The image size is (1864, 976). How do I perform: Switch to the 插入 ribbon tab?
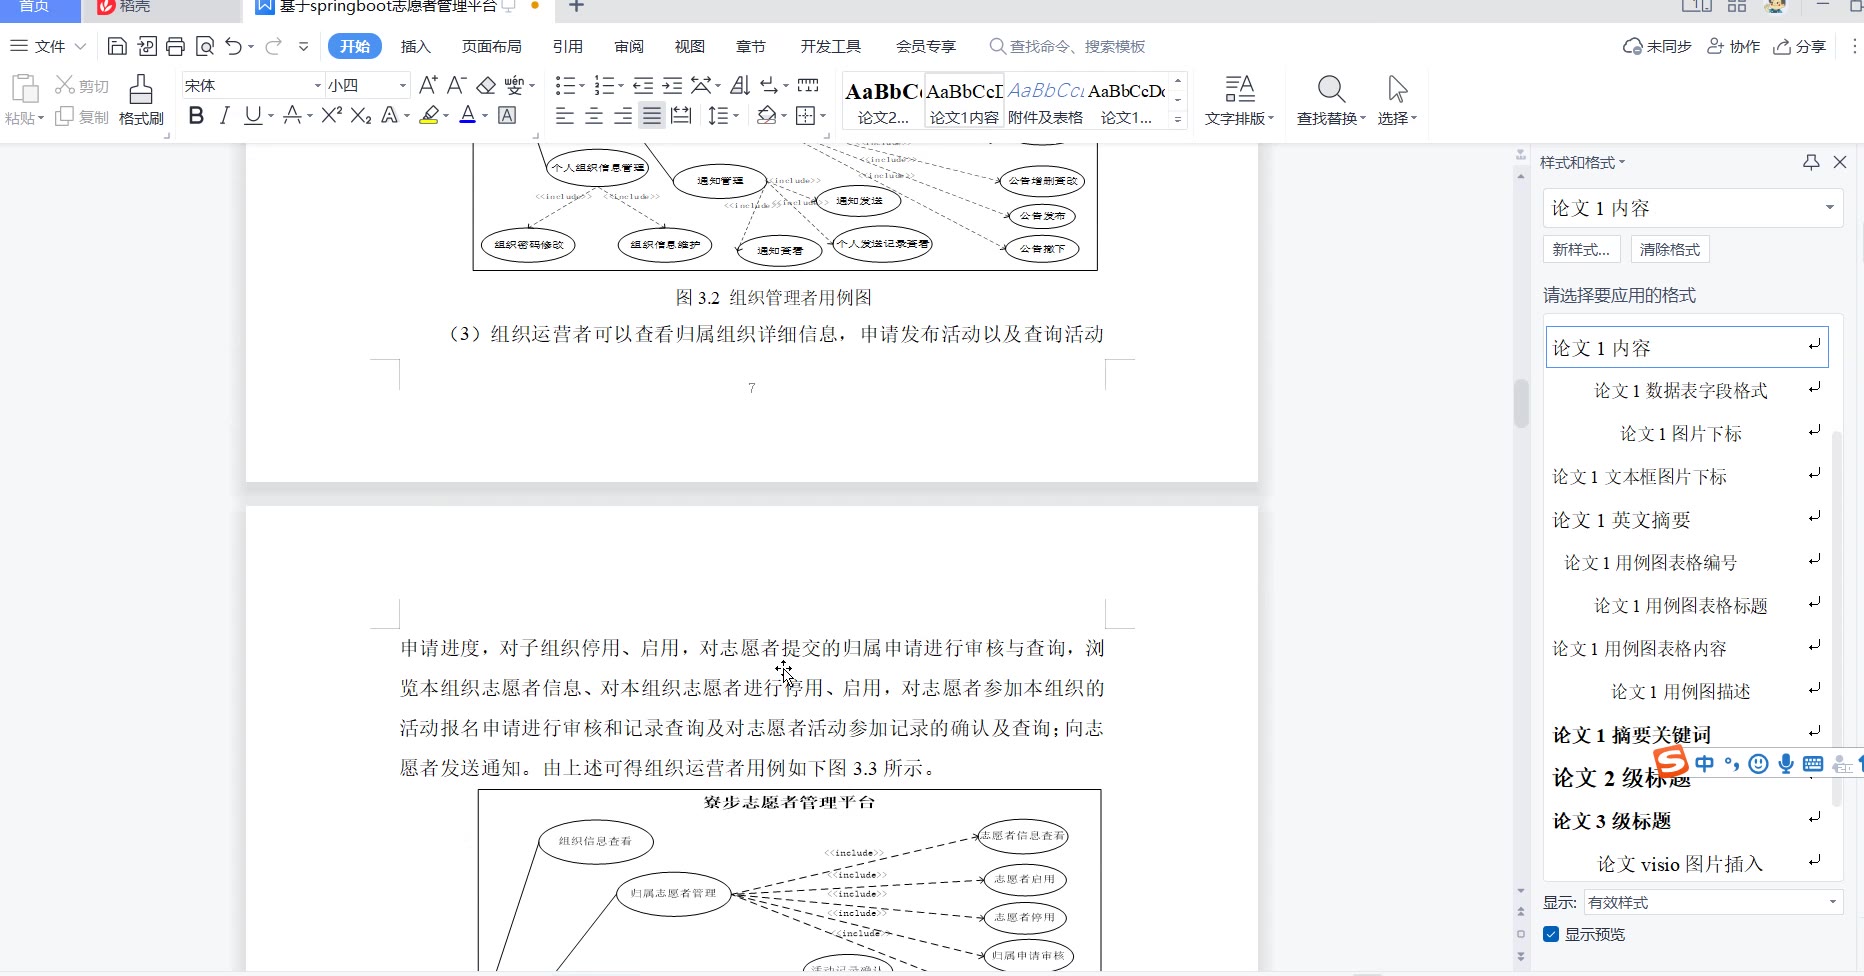(x=415, y=46)
